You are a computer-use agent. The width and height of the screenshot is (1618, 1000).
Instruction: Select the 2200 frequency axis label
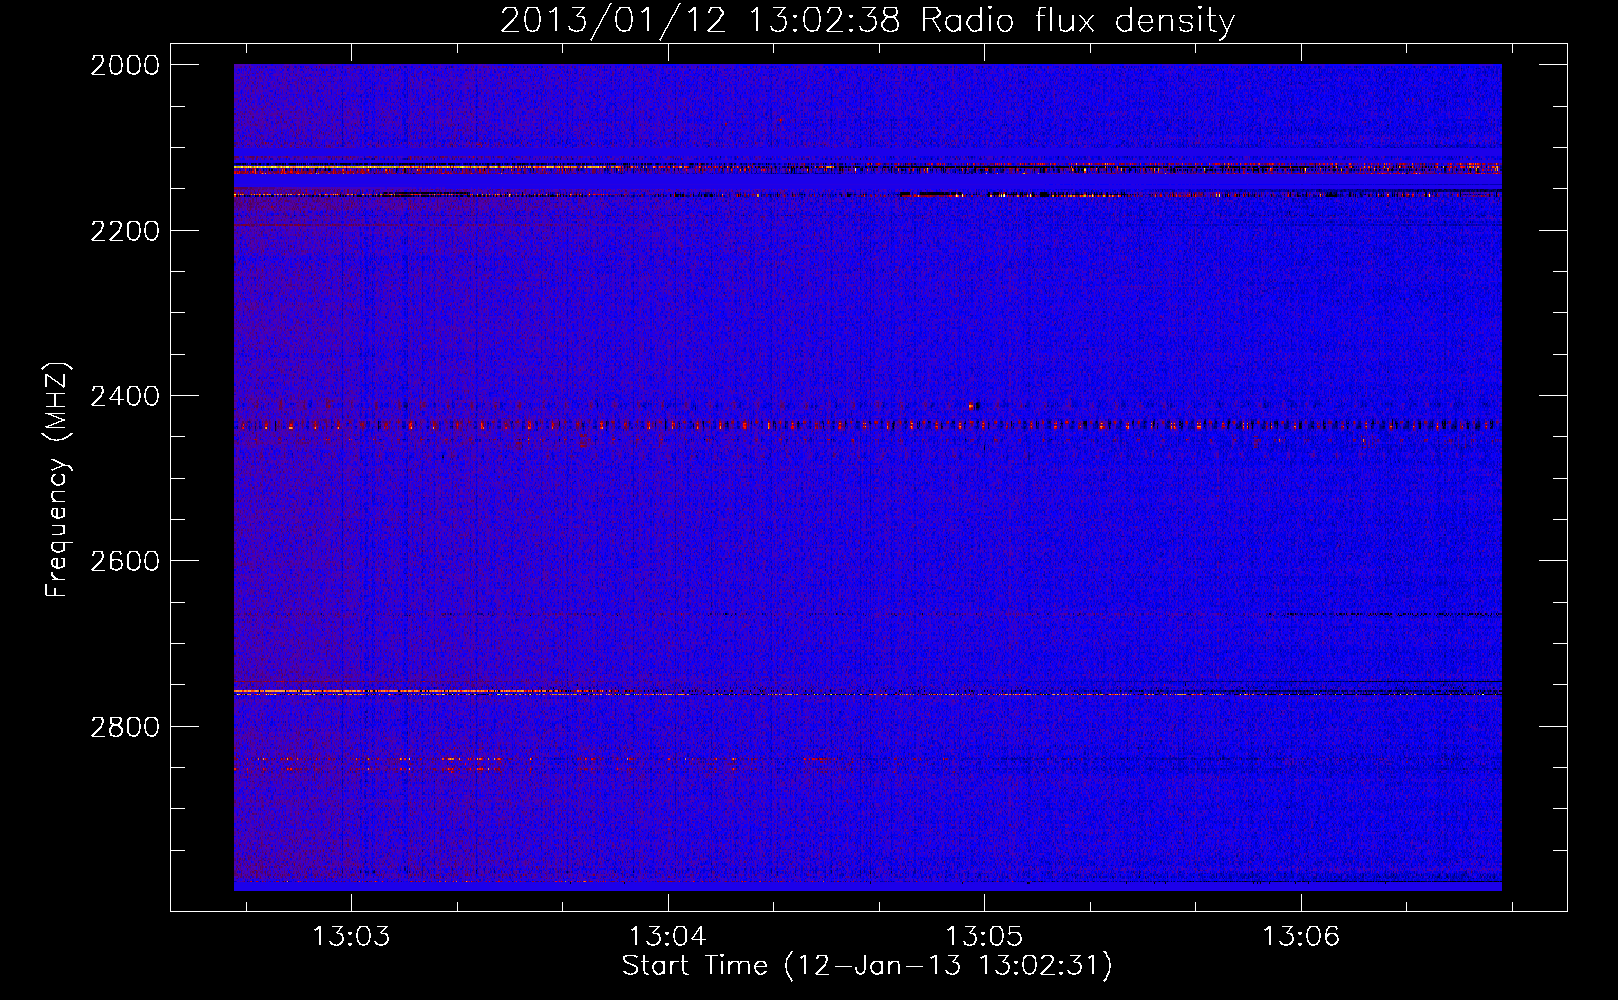(x=125, y=231)
